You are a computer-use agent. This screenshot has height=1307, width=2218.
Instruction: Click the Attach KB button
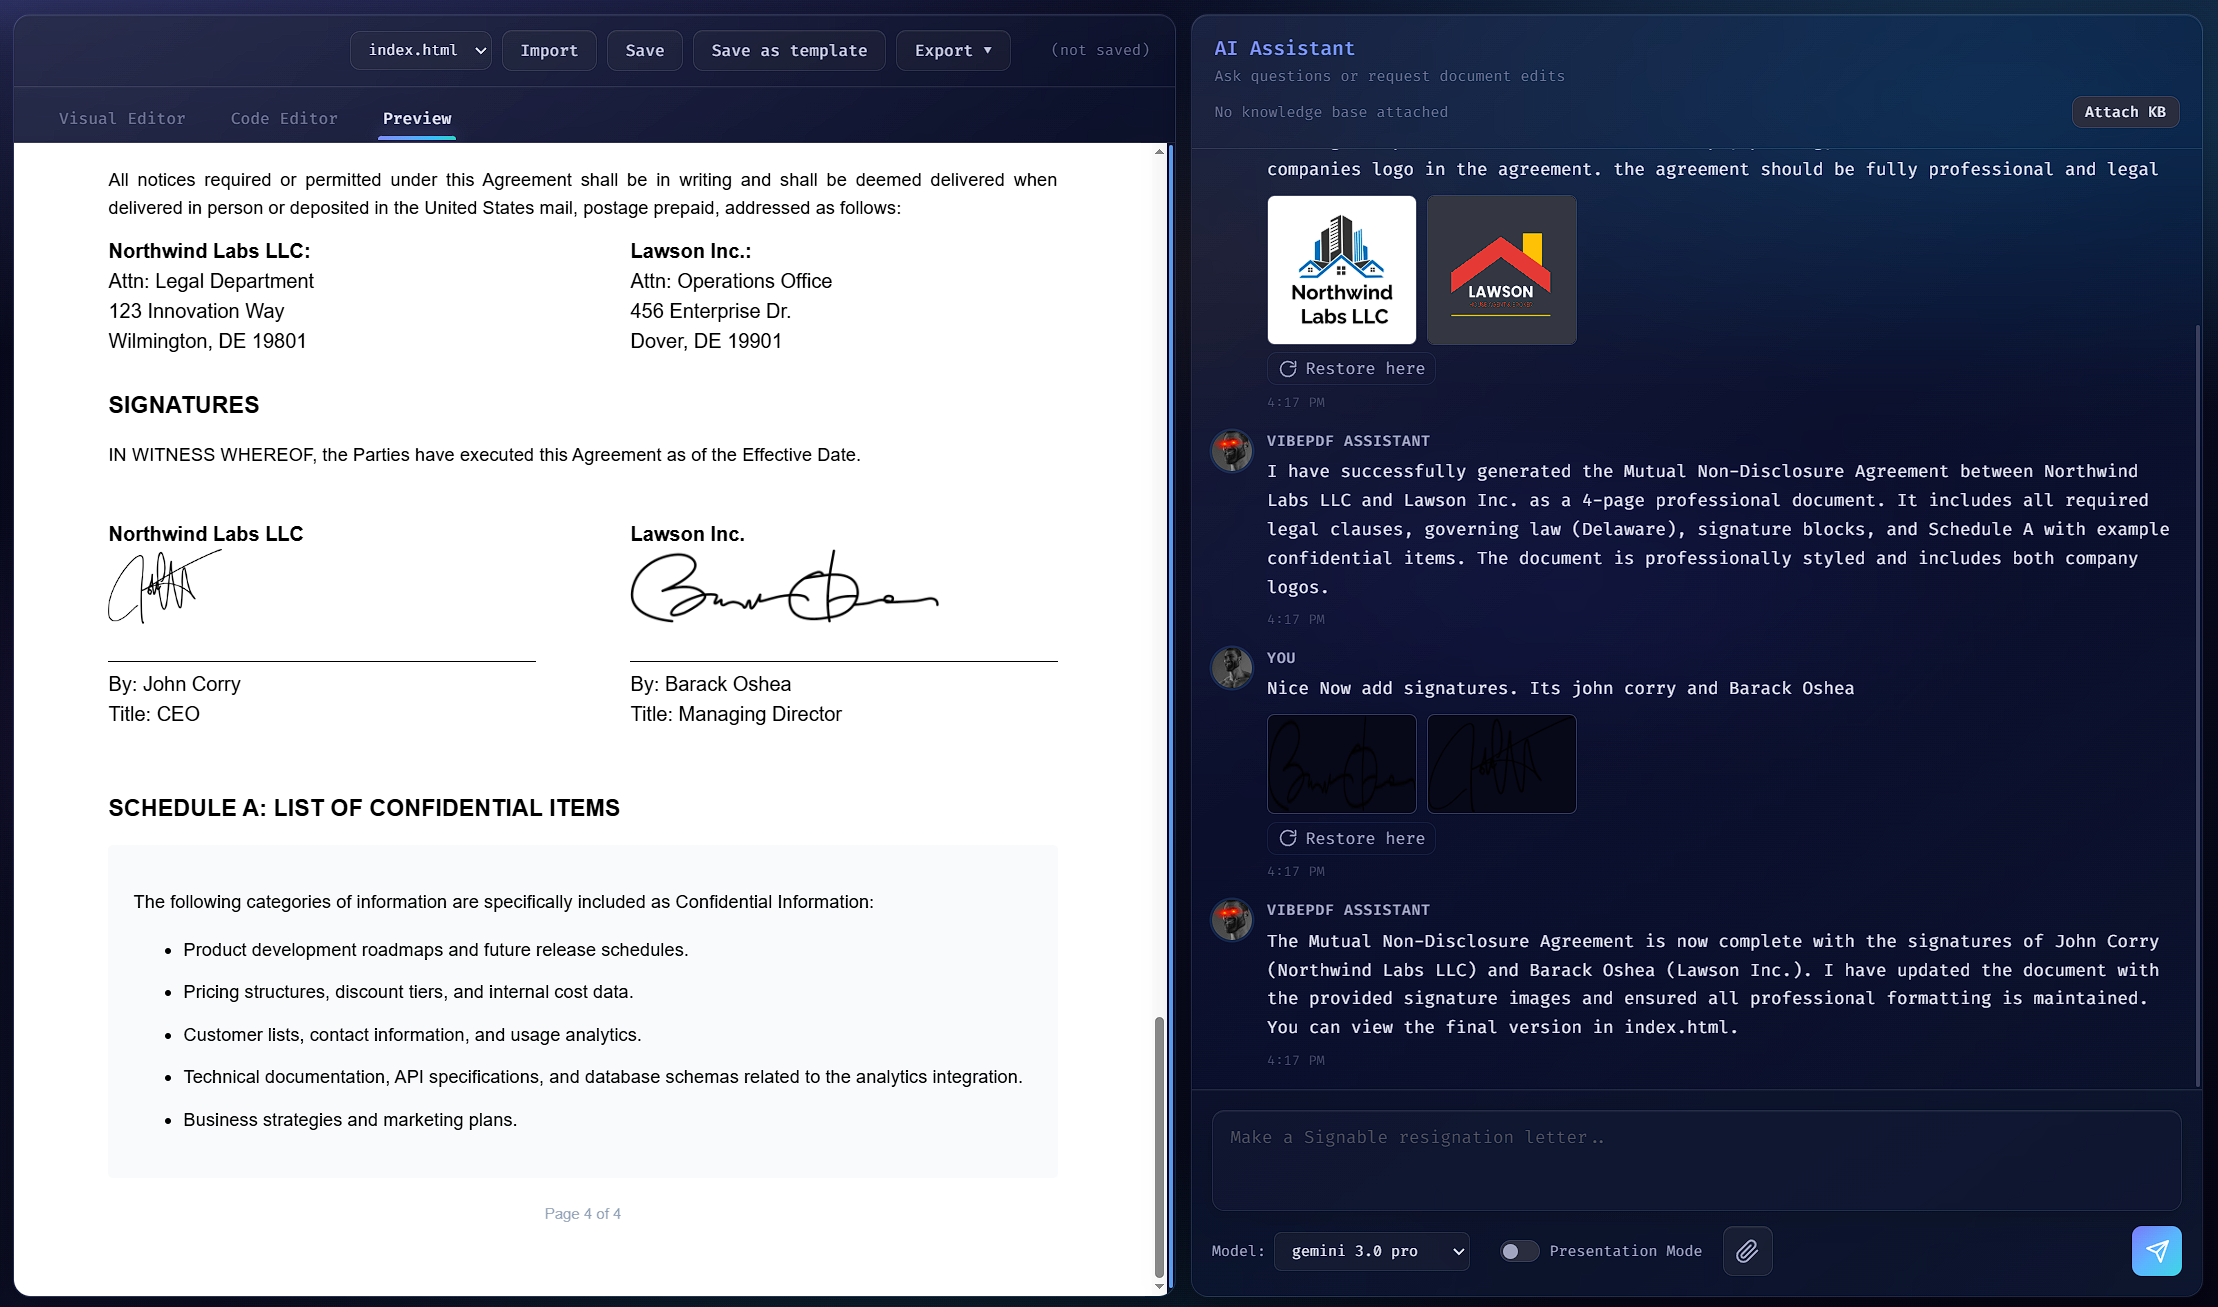coord(2125,112)
